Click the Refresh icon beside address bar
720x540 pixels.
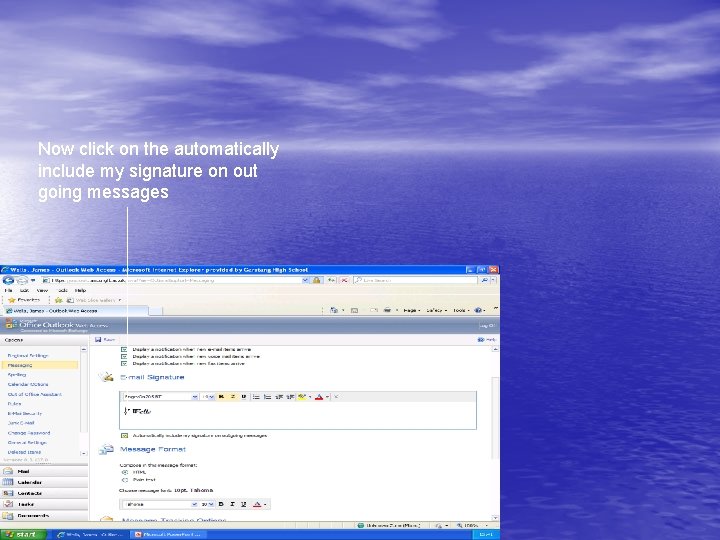pos(331,280)
